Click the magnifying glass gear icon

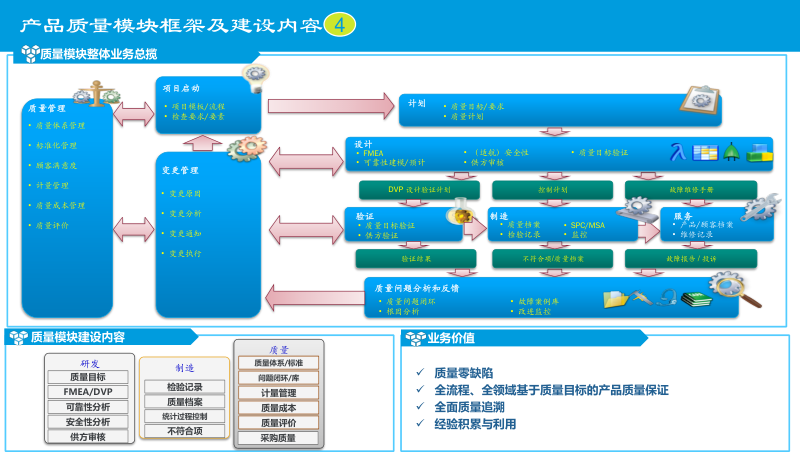[x=735, y=289]
